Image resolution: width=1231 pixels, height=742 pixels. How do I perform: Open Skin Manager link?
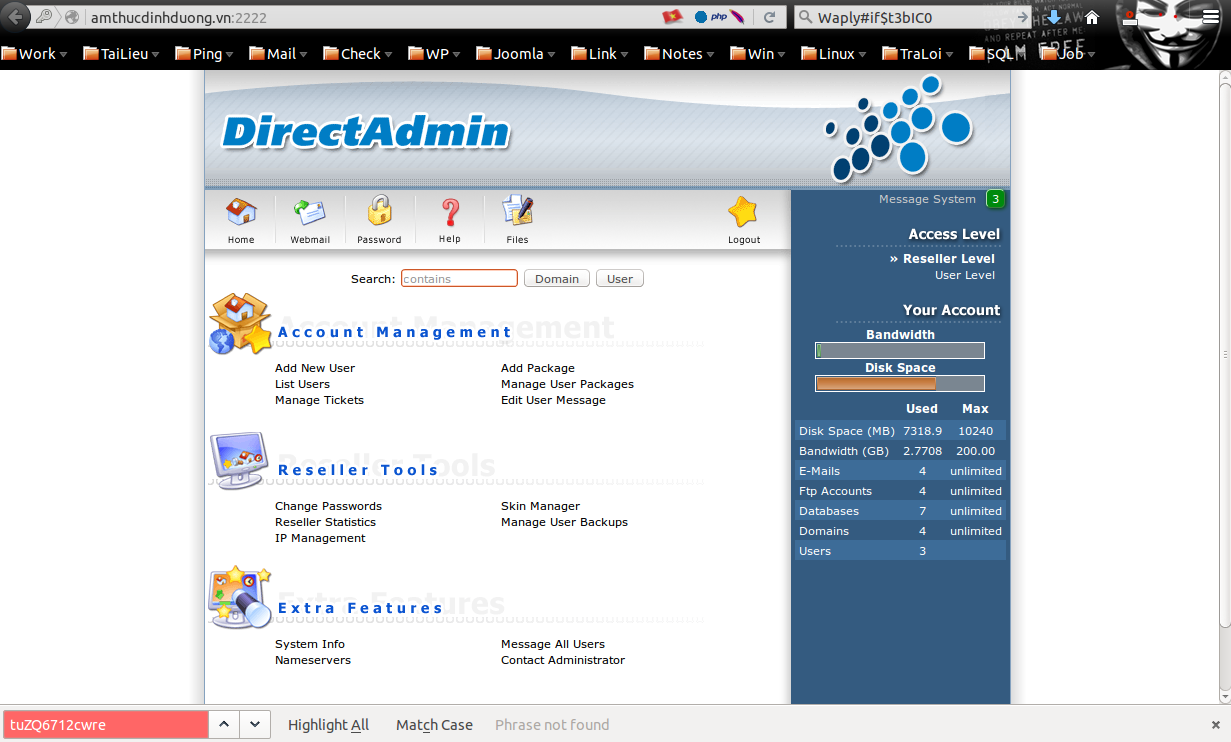coord(540,506)
